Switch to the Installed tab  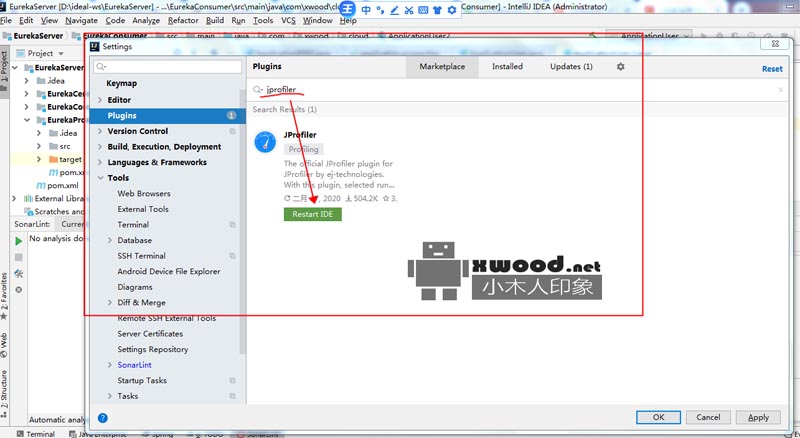coord(507,66)
